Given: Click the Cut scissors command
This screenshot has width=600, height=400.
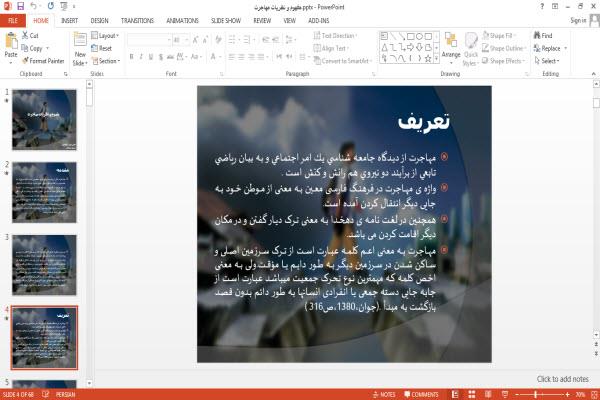Looking at the screenshot, I should (x=30, y=36).
